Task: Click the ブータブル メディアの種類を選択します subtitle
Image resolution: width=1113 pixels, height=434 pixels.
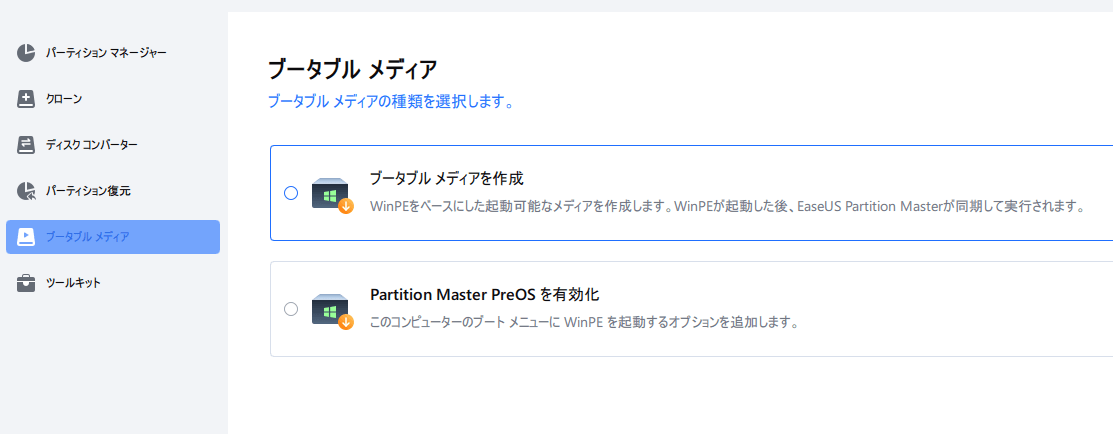Action: click(390, 102)
